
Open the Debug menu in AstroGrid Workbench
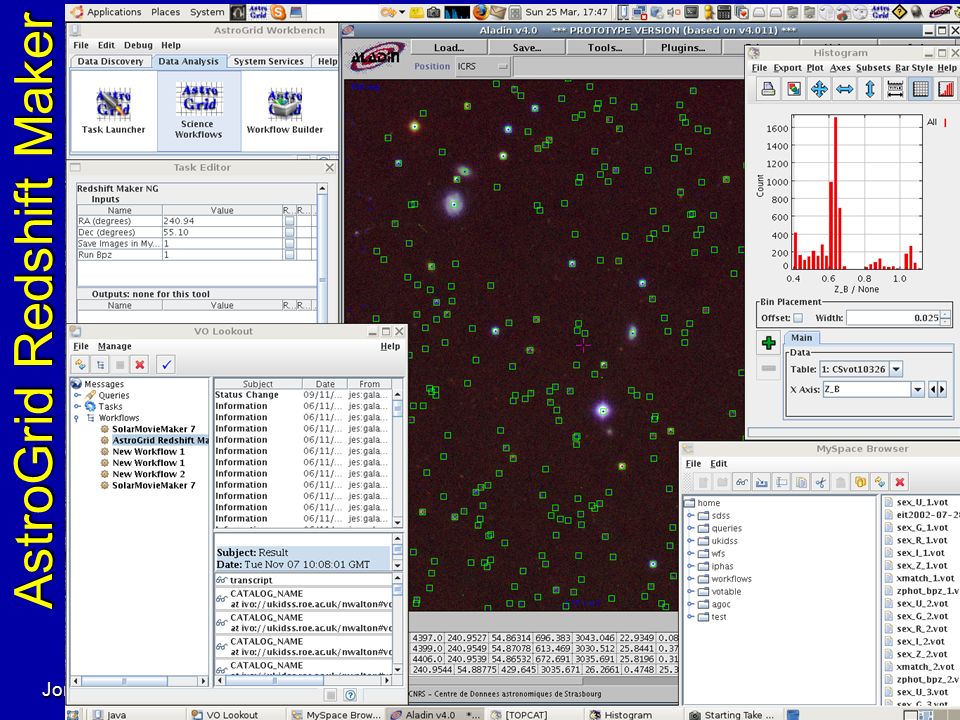point(138,45)
